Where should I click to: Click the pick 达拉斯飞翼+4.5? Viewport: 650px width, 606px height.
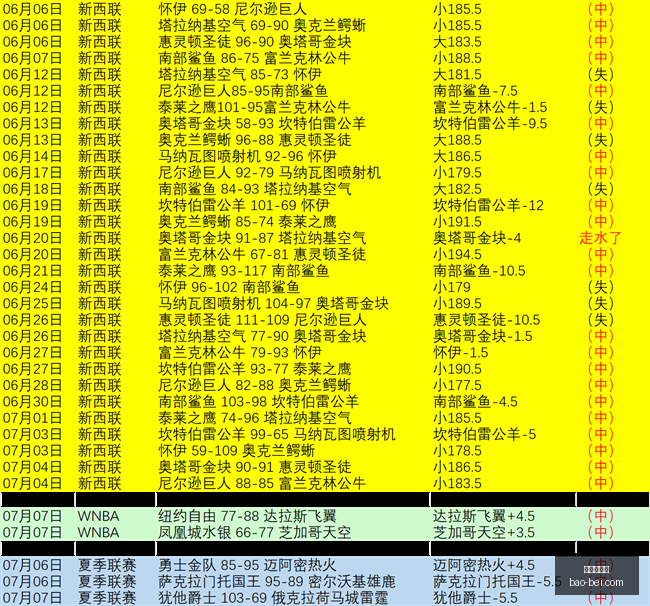pyautogui.click(x=484, y=516)
